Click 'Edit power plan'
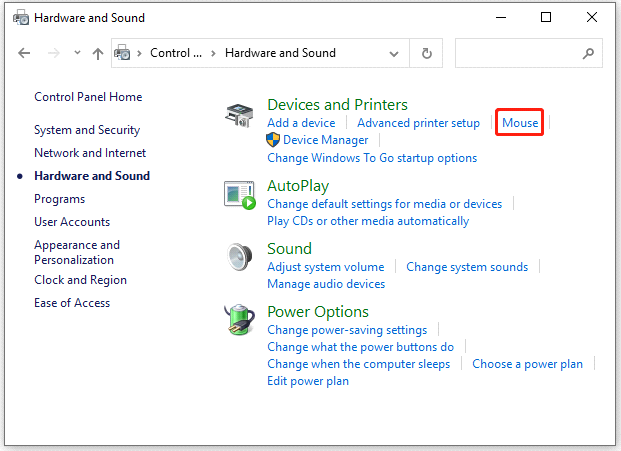The height and width of the screenshot is (451, 621). 308,381
